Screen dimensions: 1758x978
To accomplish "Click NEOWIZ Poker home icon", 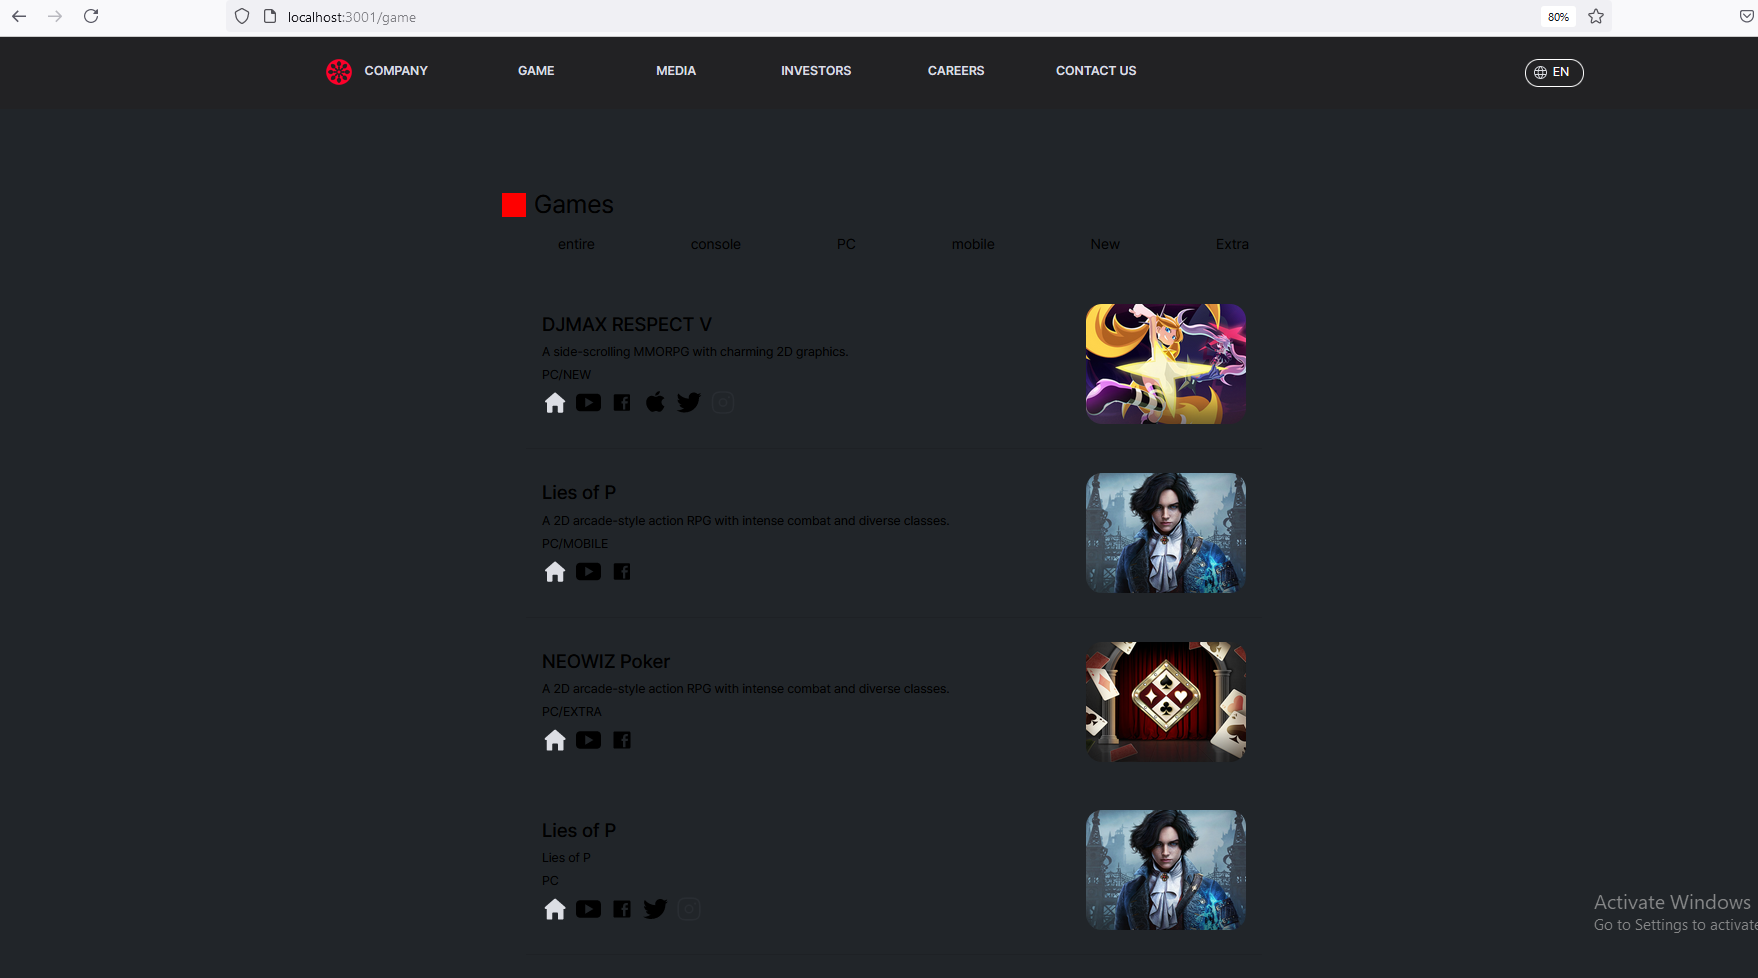I will tap(555, 740).
